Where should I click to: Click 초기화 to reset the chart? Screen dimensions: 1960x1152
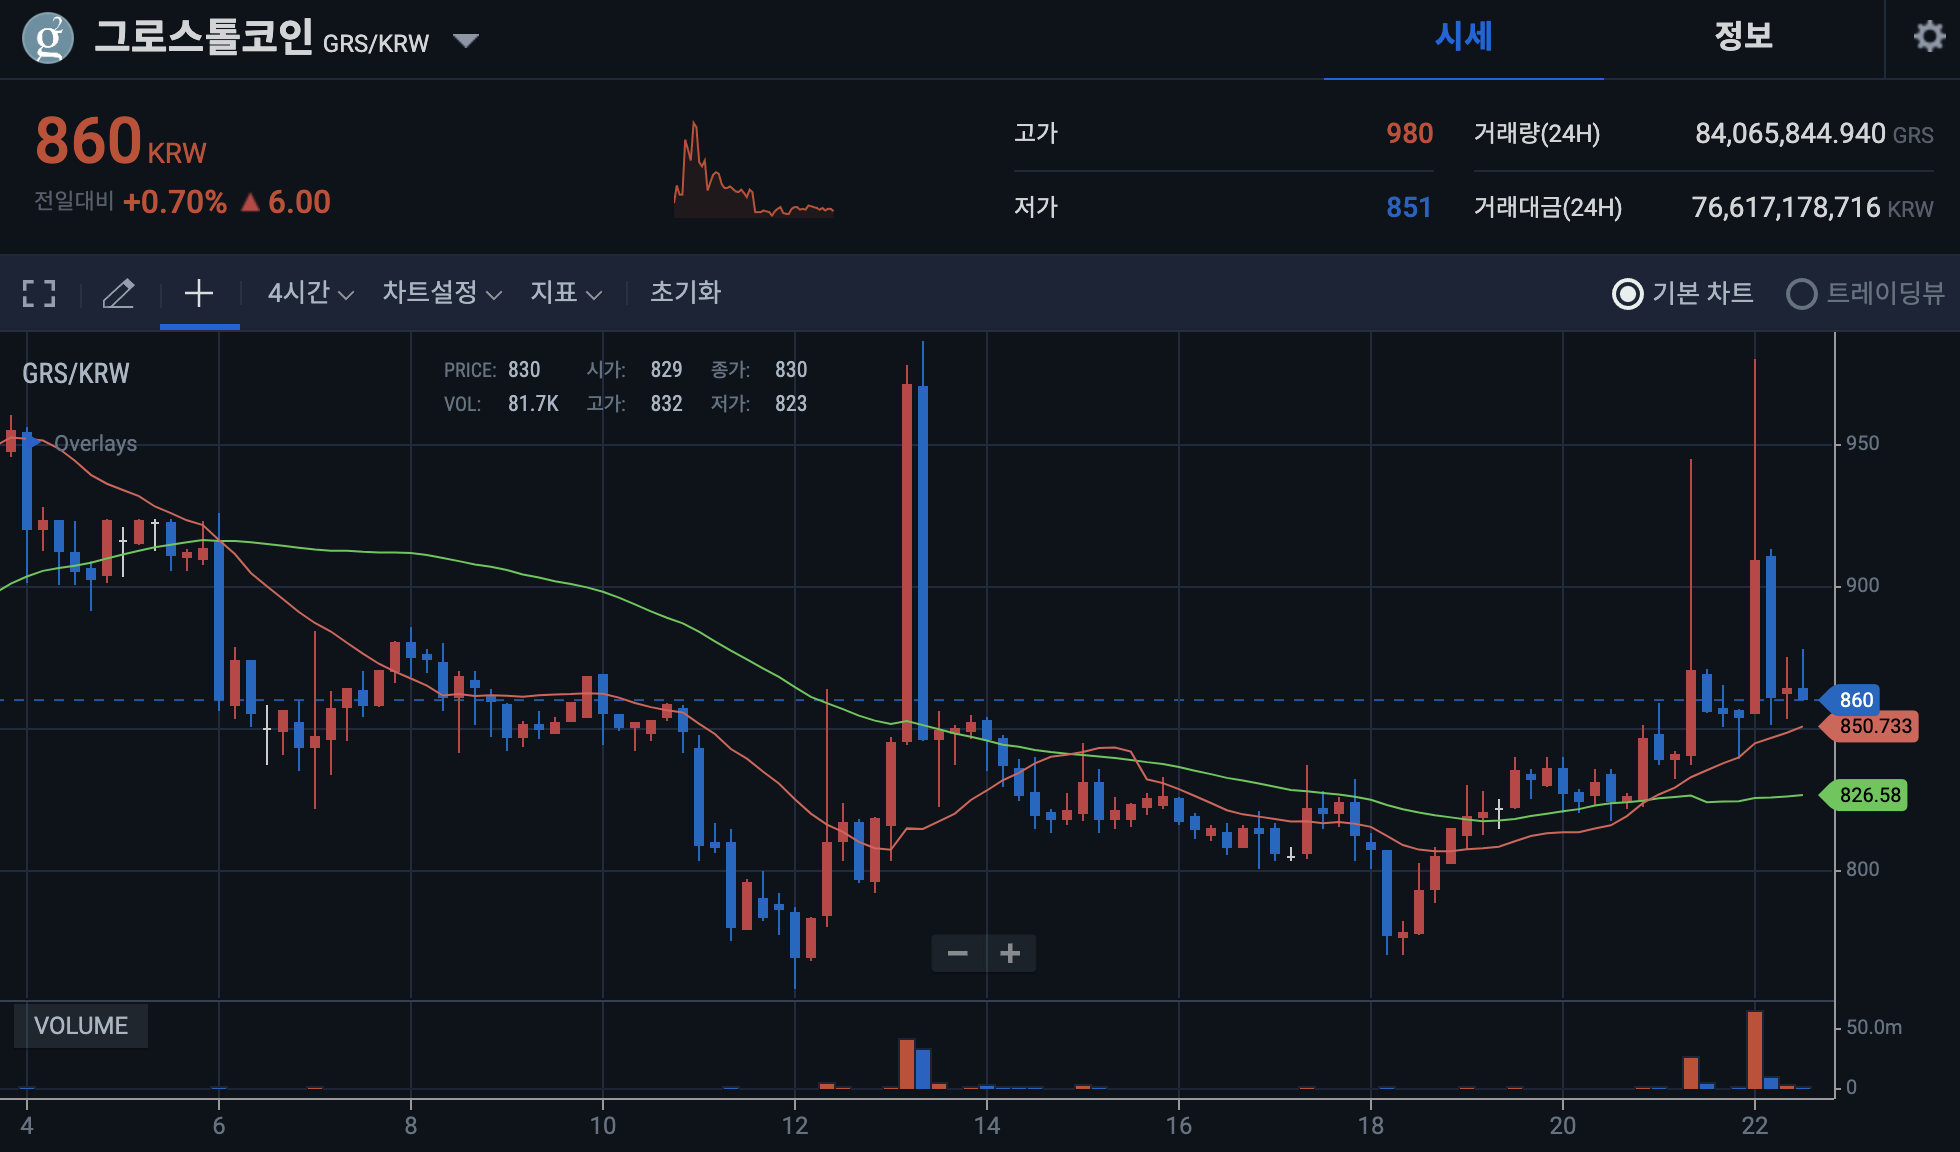click(x=685, y=292)
